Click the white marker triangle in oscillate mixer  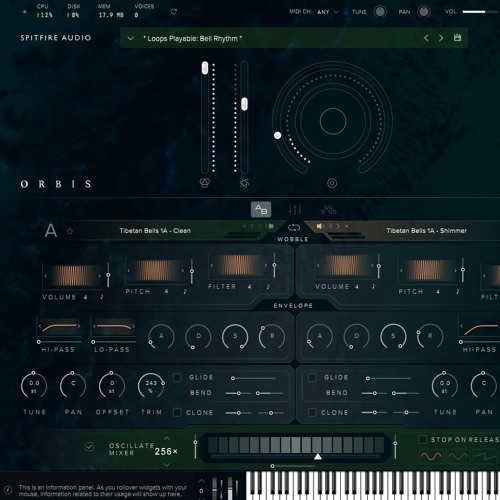(318, 456)
